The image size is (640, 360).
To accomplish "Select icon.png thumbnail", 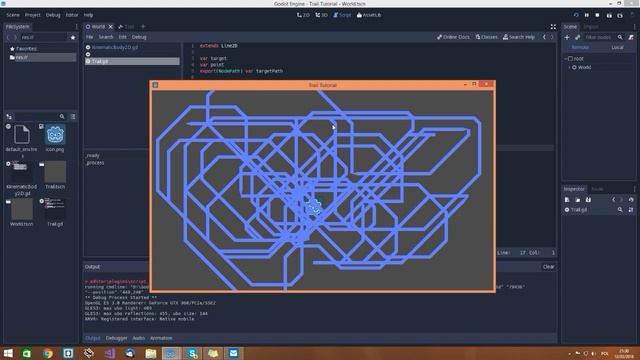I will [55, 138].
